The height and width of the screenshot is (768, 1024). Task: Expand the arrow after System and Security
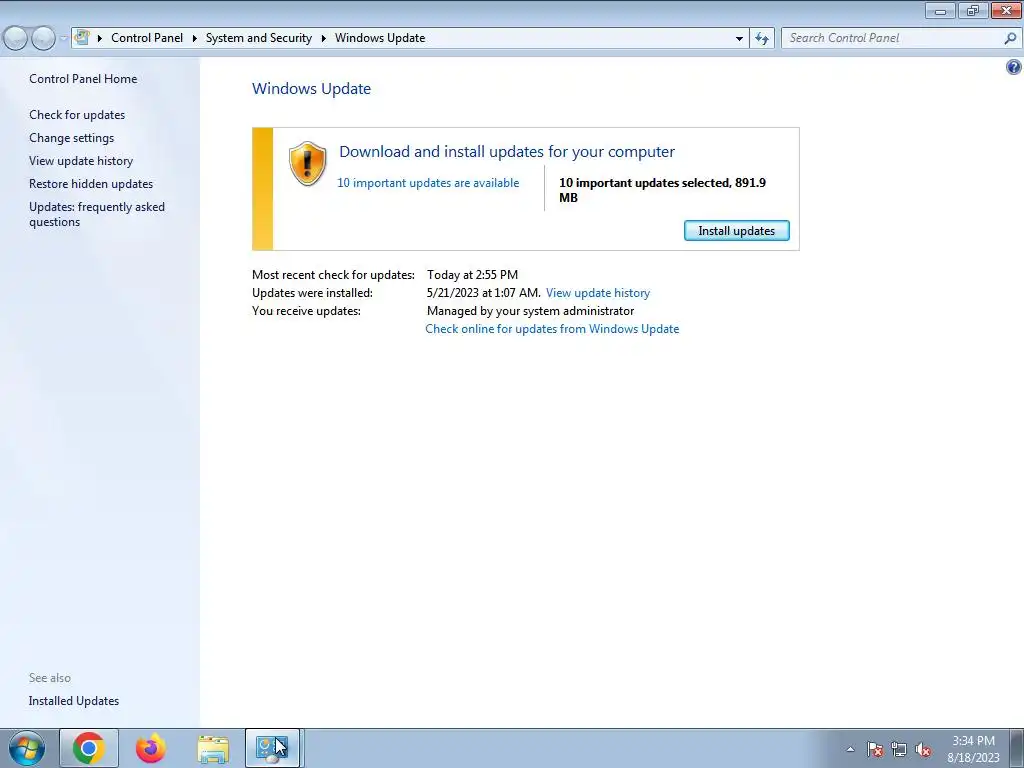pos(323,38)
